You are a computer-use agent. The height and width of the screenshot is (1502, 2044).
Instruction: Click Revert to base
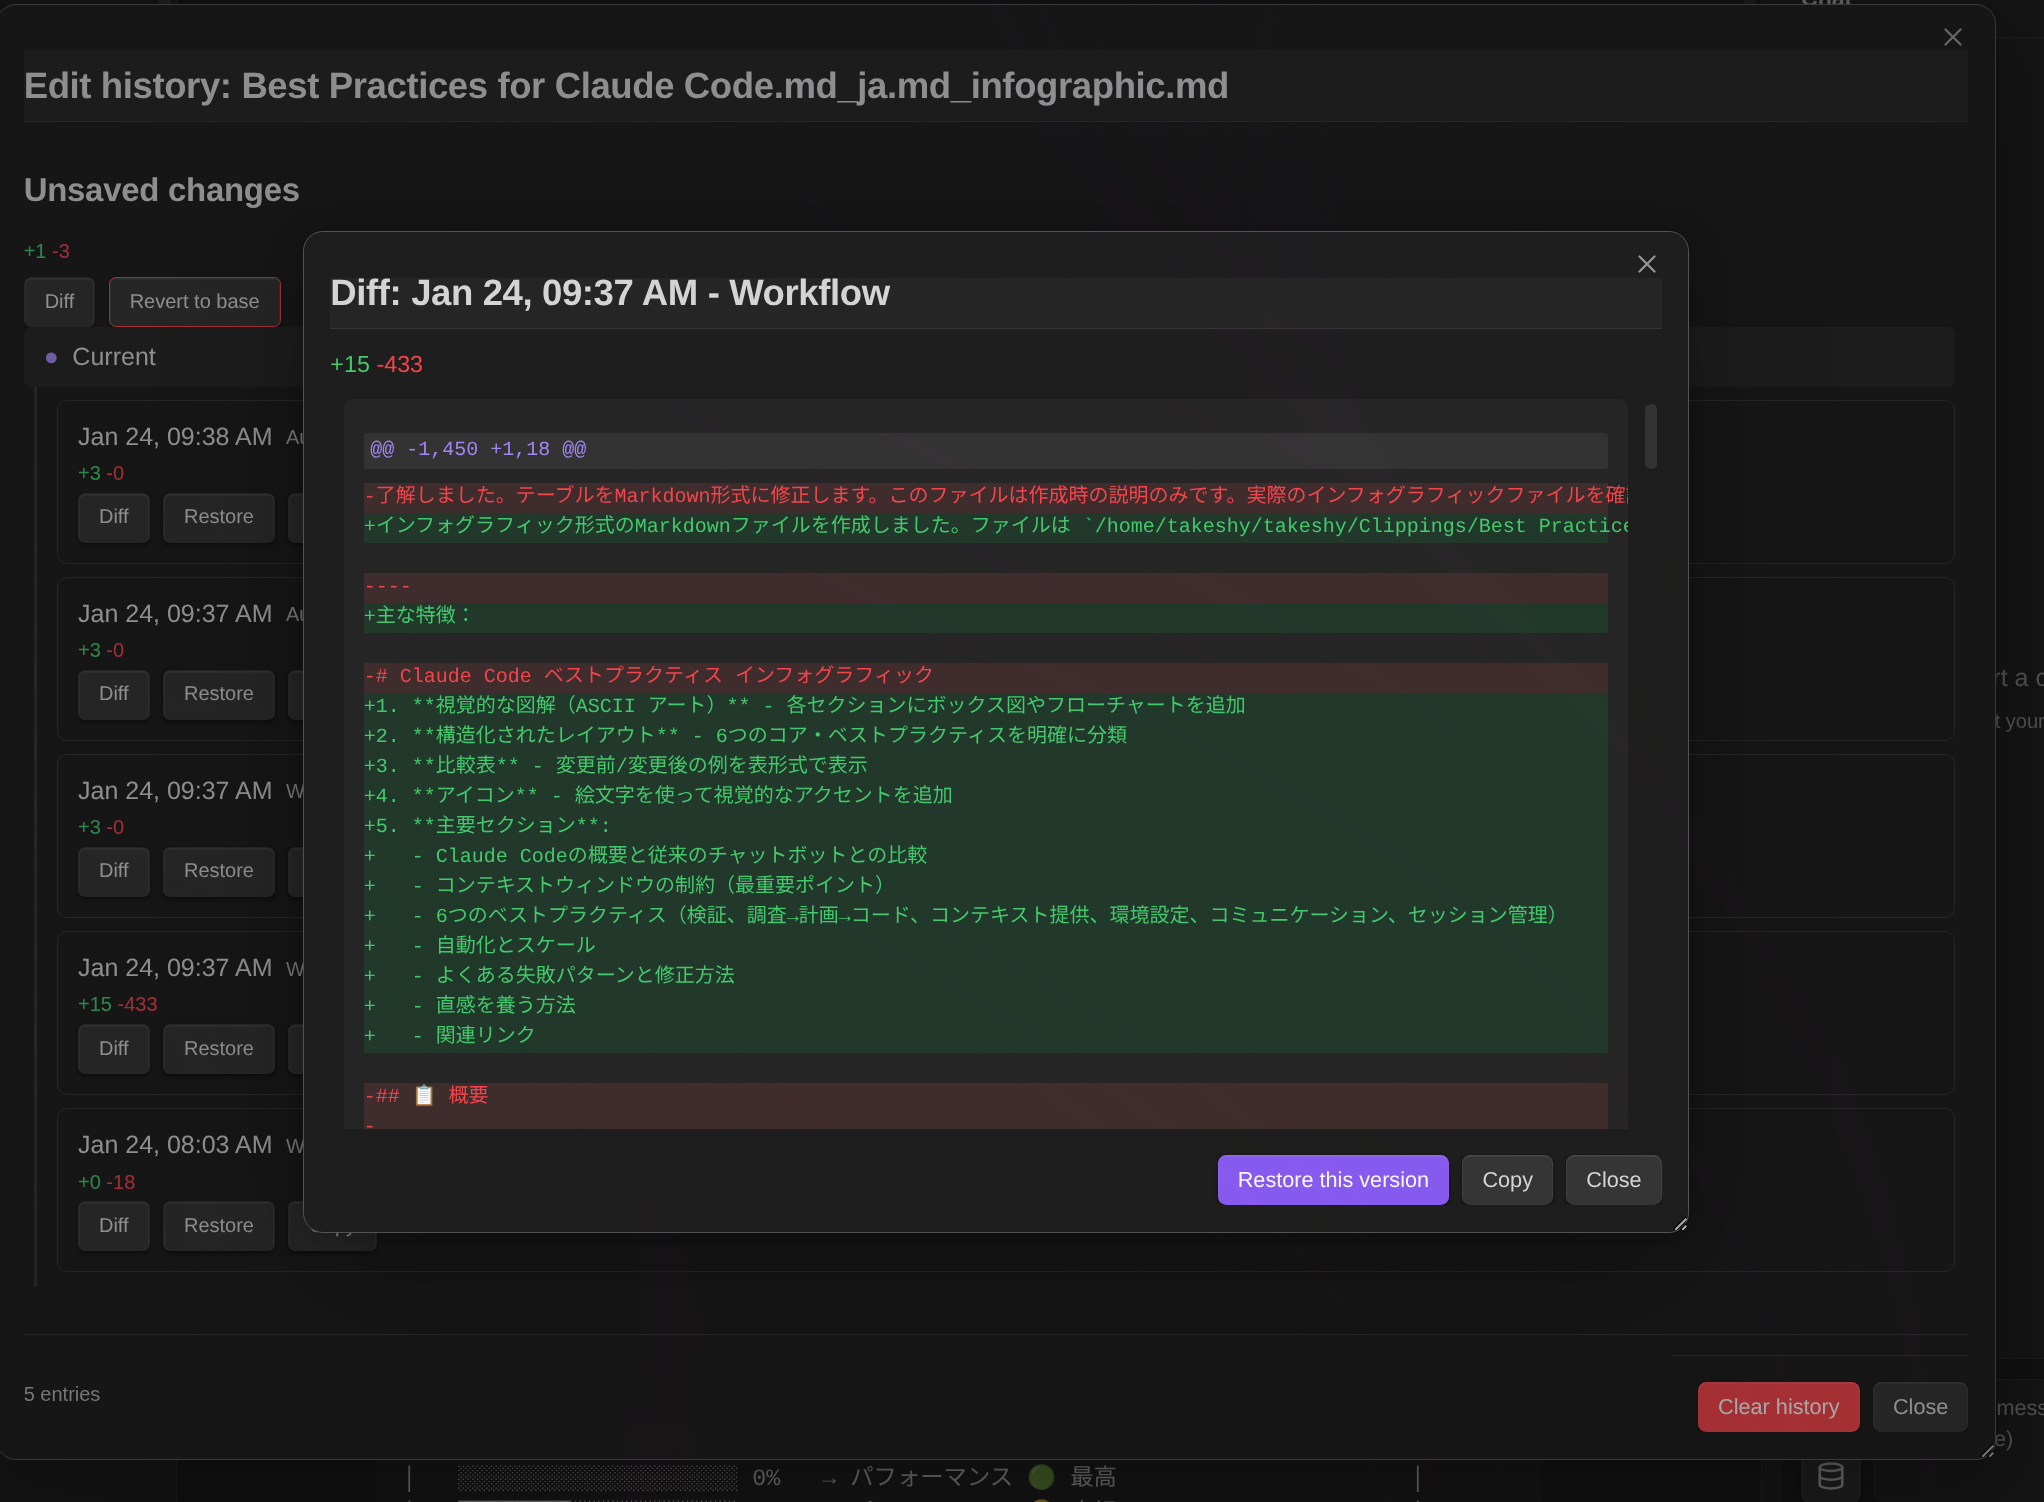point(194,302)
